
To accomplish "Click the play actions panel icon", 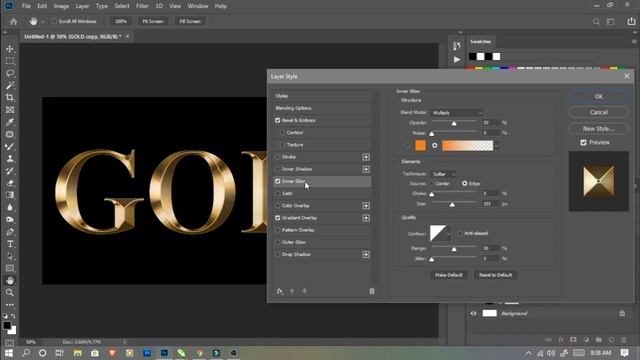I will point(457,60).
